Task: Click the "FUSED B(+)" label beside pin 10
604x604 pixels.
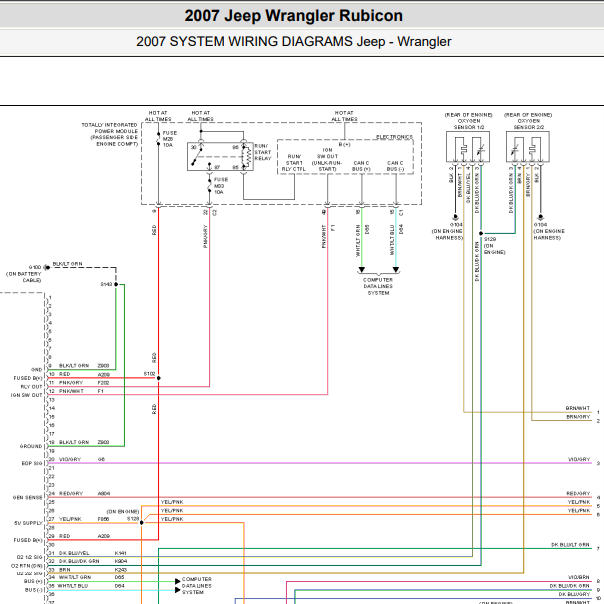Action: point(28,378)
